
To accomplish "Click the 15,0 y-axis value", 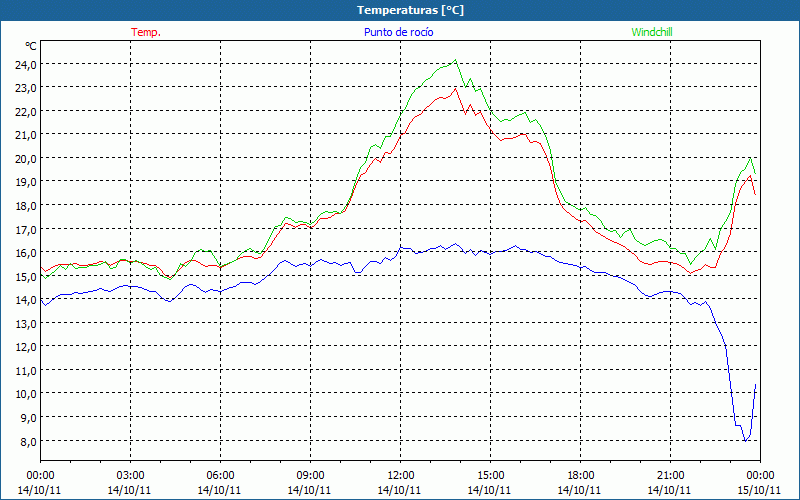I will pos(26,277).
